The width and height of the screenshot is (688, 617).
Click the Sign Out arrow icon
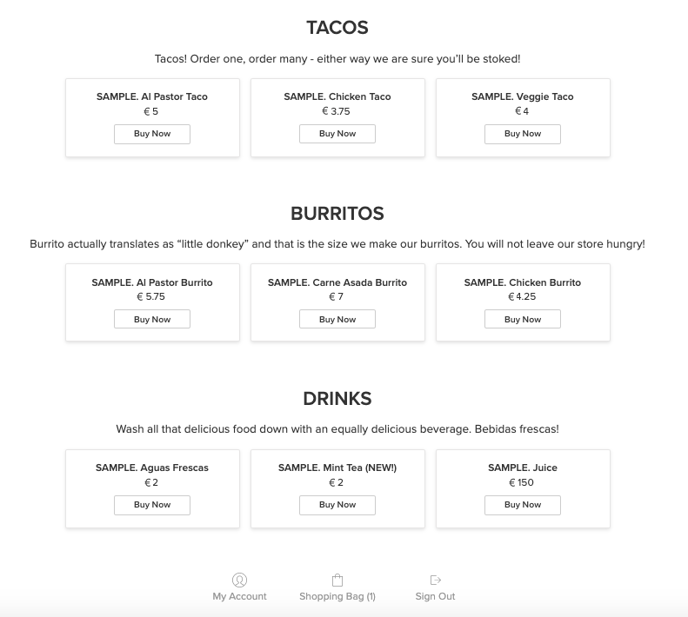pyautogui.click(x=435, y=580)
